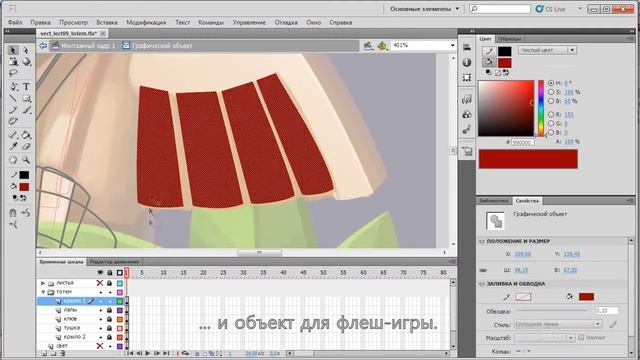Select the Lasso tool

click(x=13, y=73)
